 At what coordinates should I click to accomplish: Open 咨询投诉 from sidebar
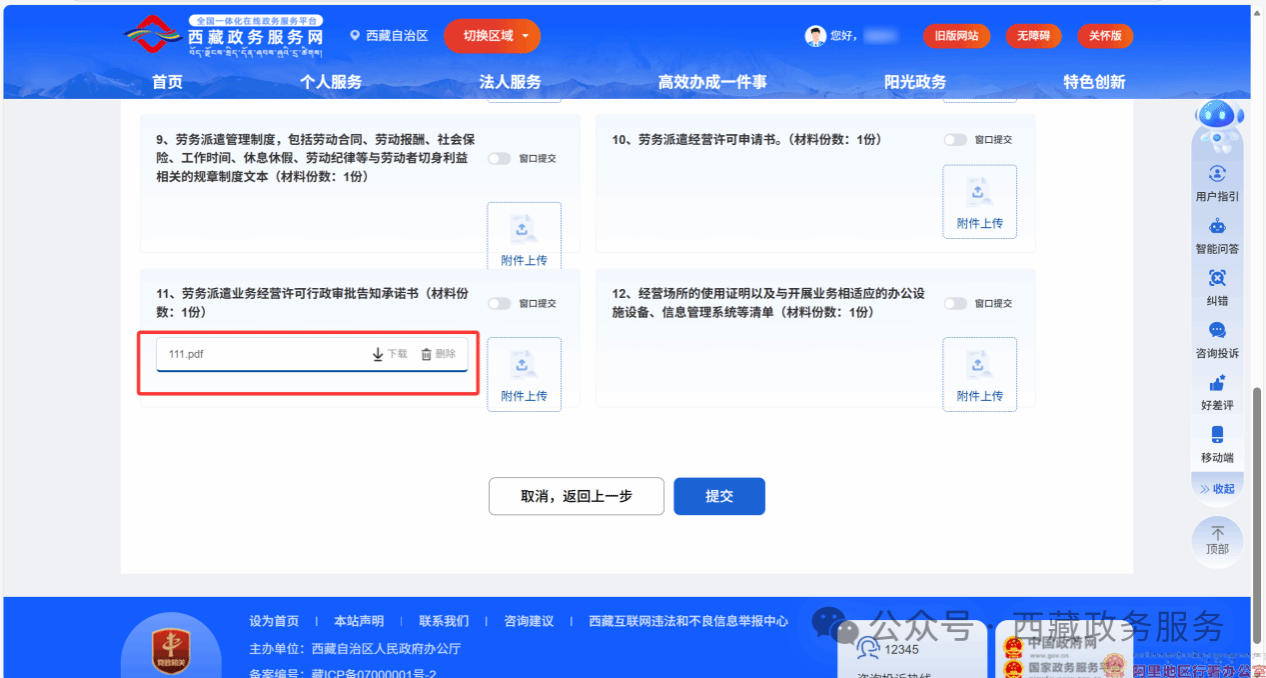[x=1217, y=331]
